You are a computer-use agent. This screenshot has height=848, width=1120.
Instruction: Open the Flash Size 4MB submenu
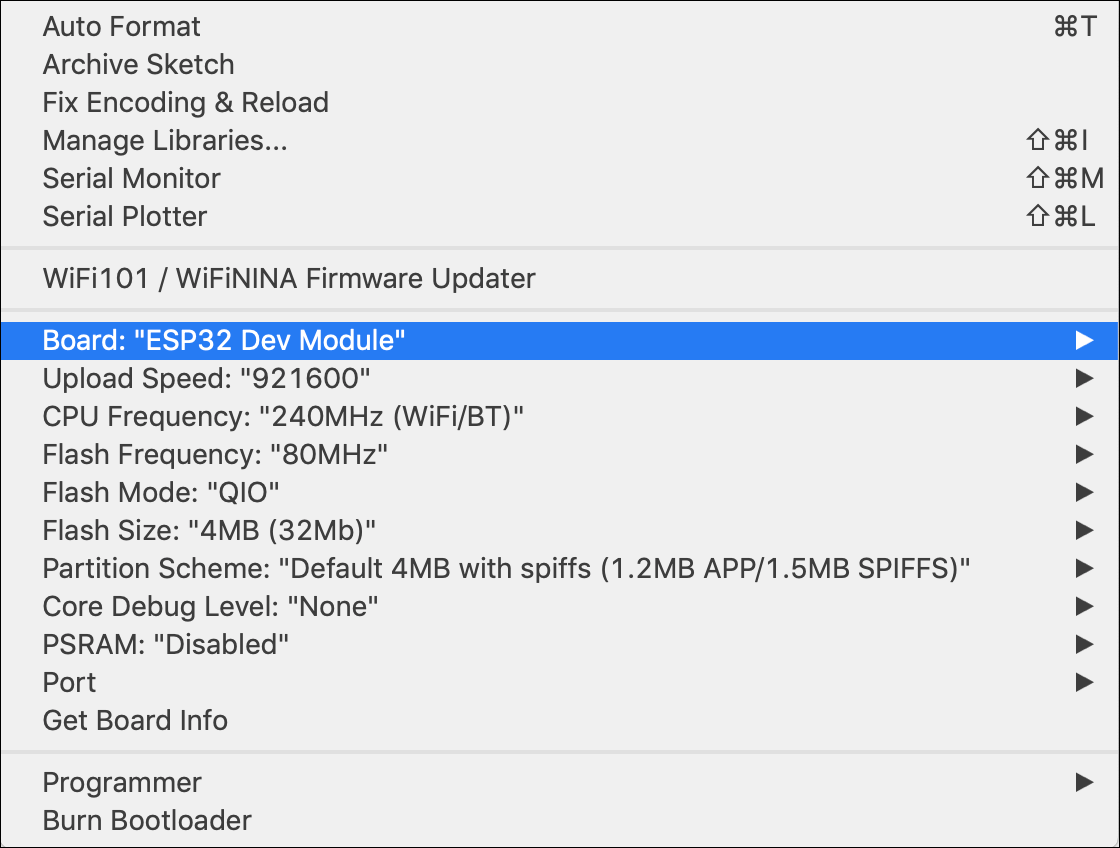(559, 530)
